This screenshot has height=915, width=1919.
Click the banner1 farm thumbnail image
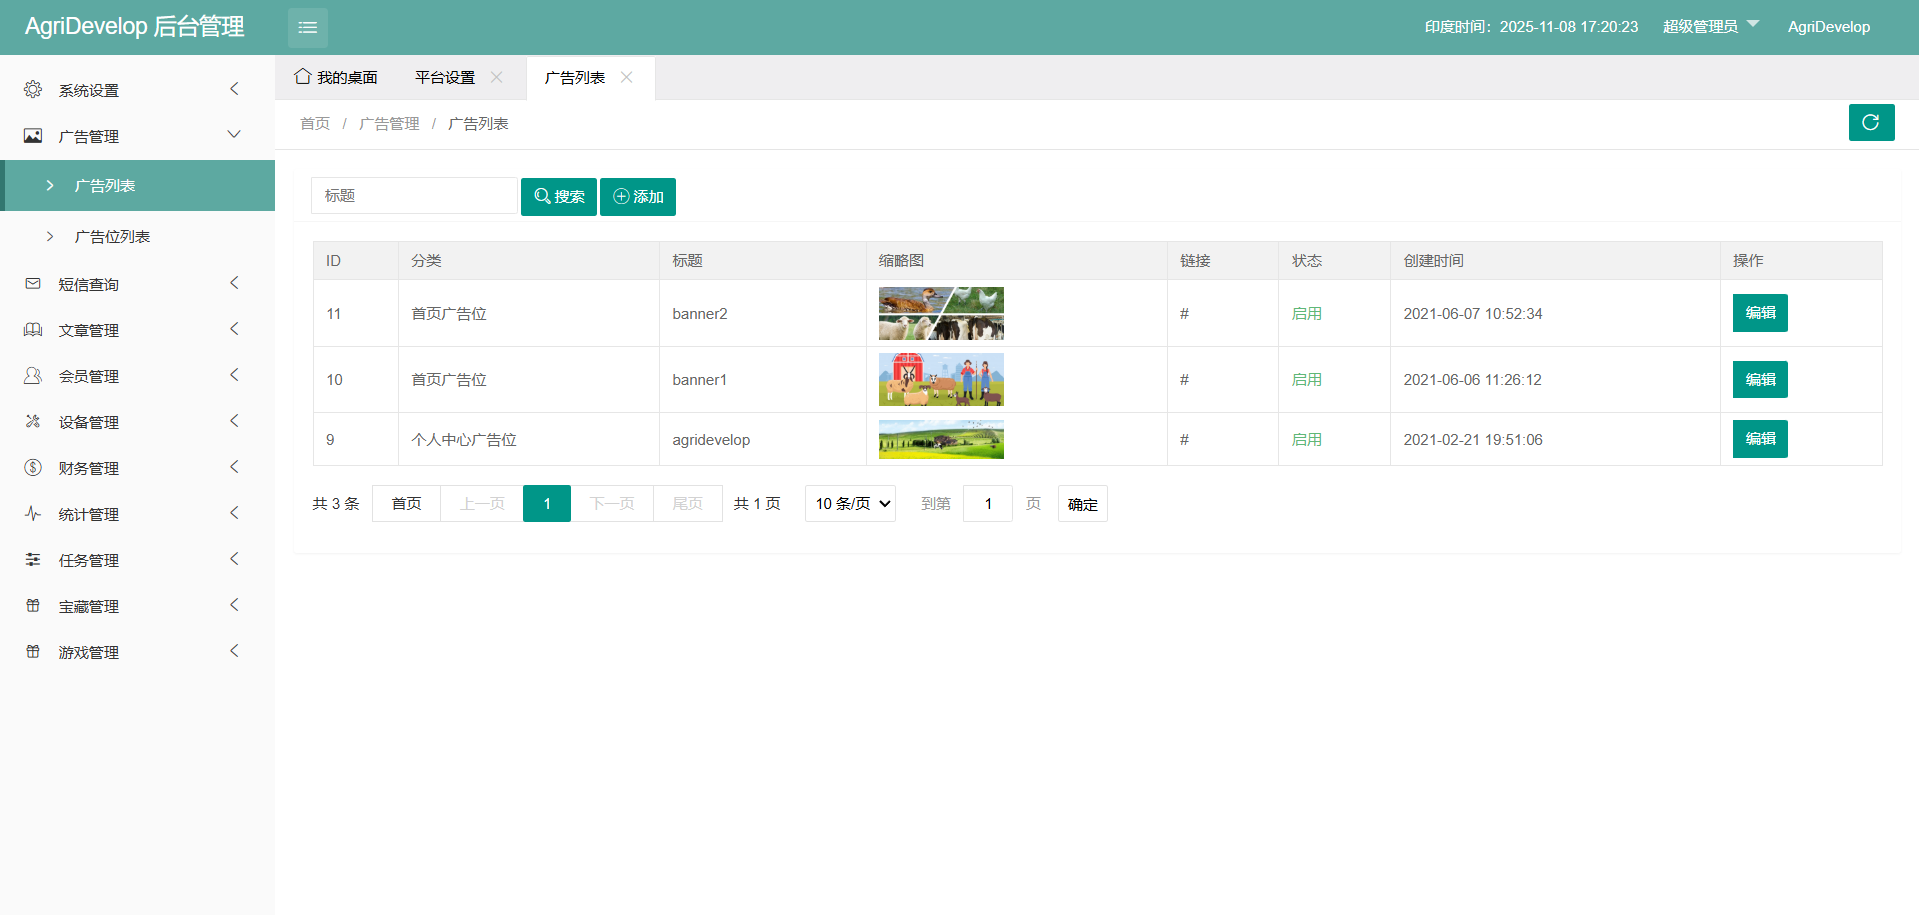click(x=940, y=380)
